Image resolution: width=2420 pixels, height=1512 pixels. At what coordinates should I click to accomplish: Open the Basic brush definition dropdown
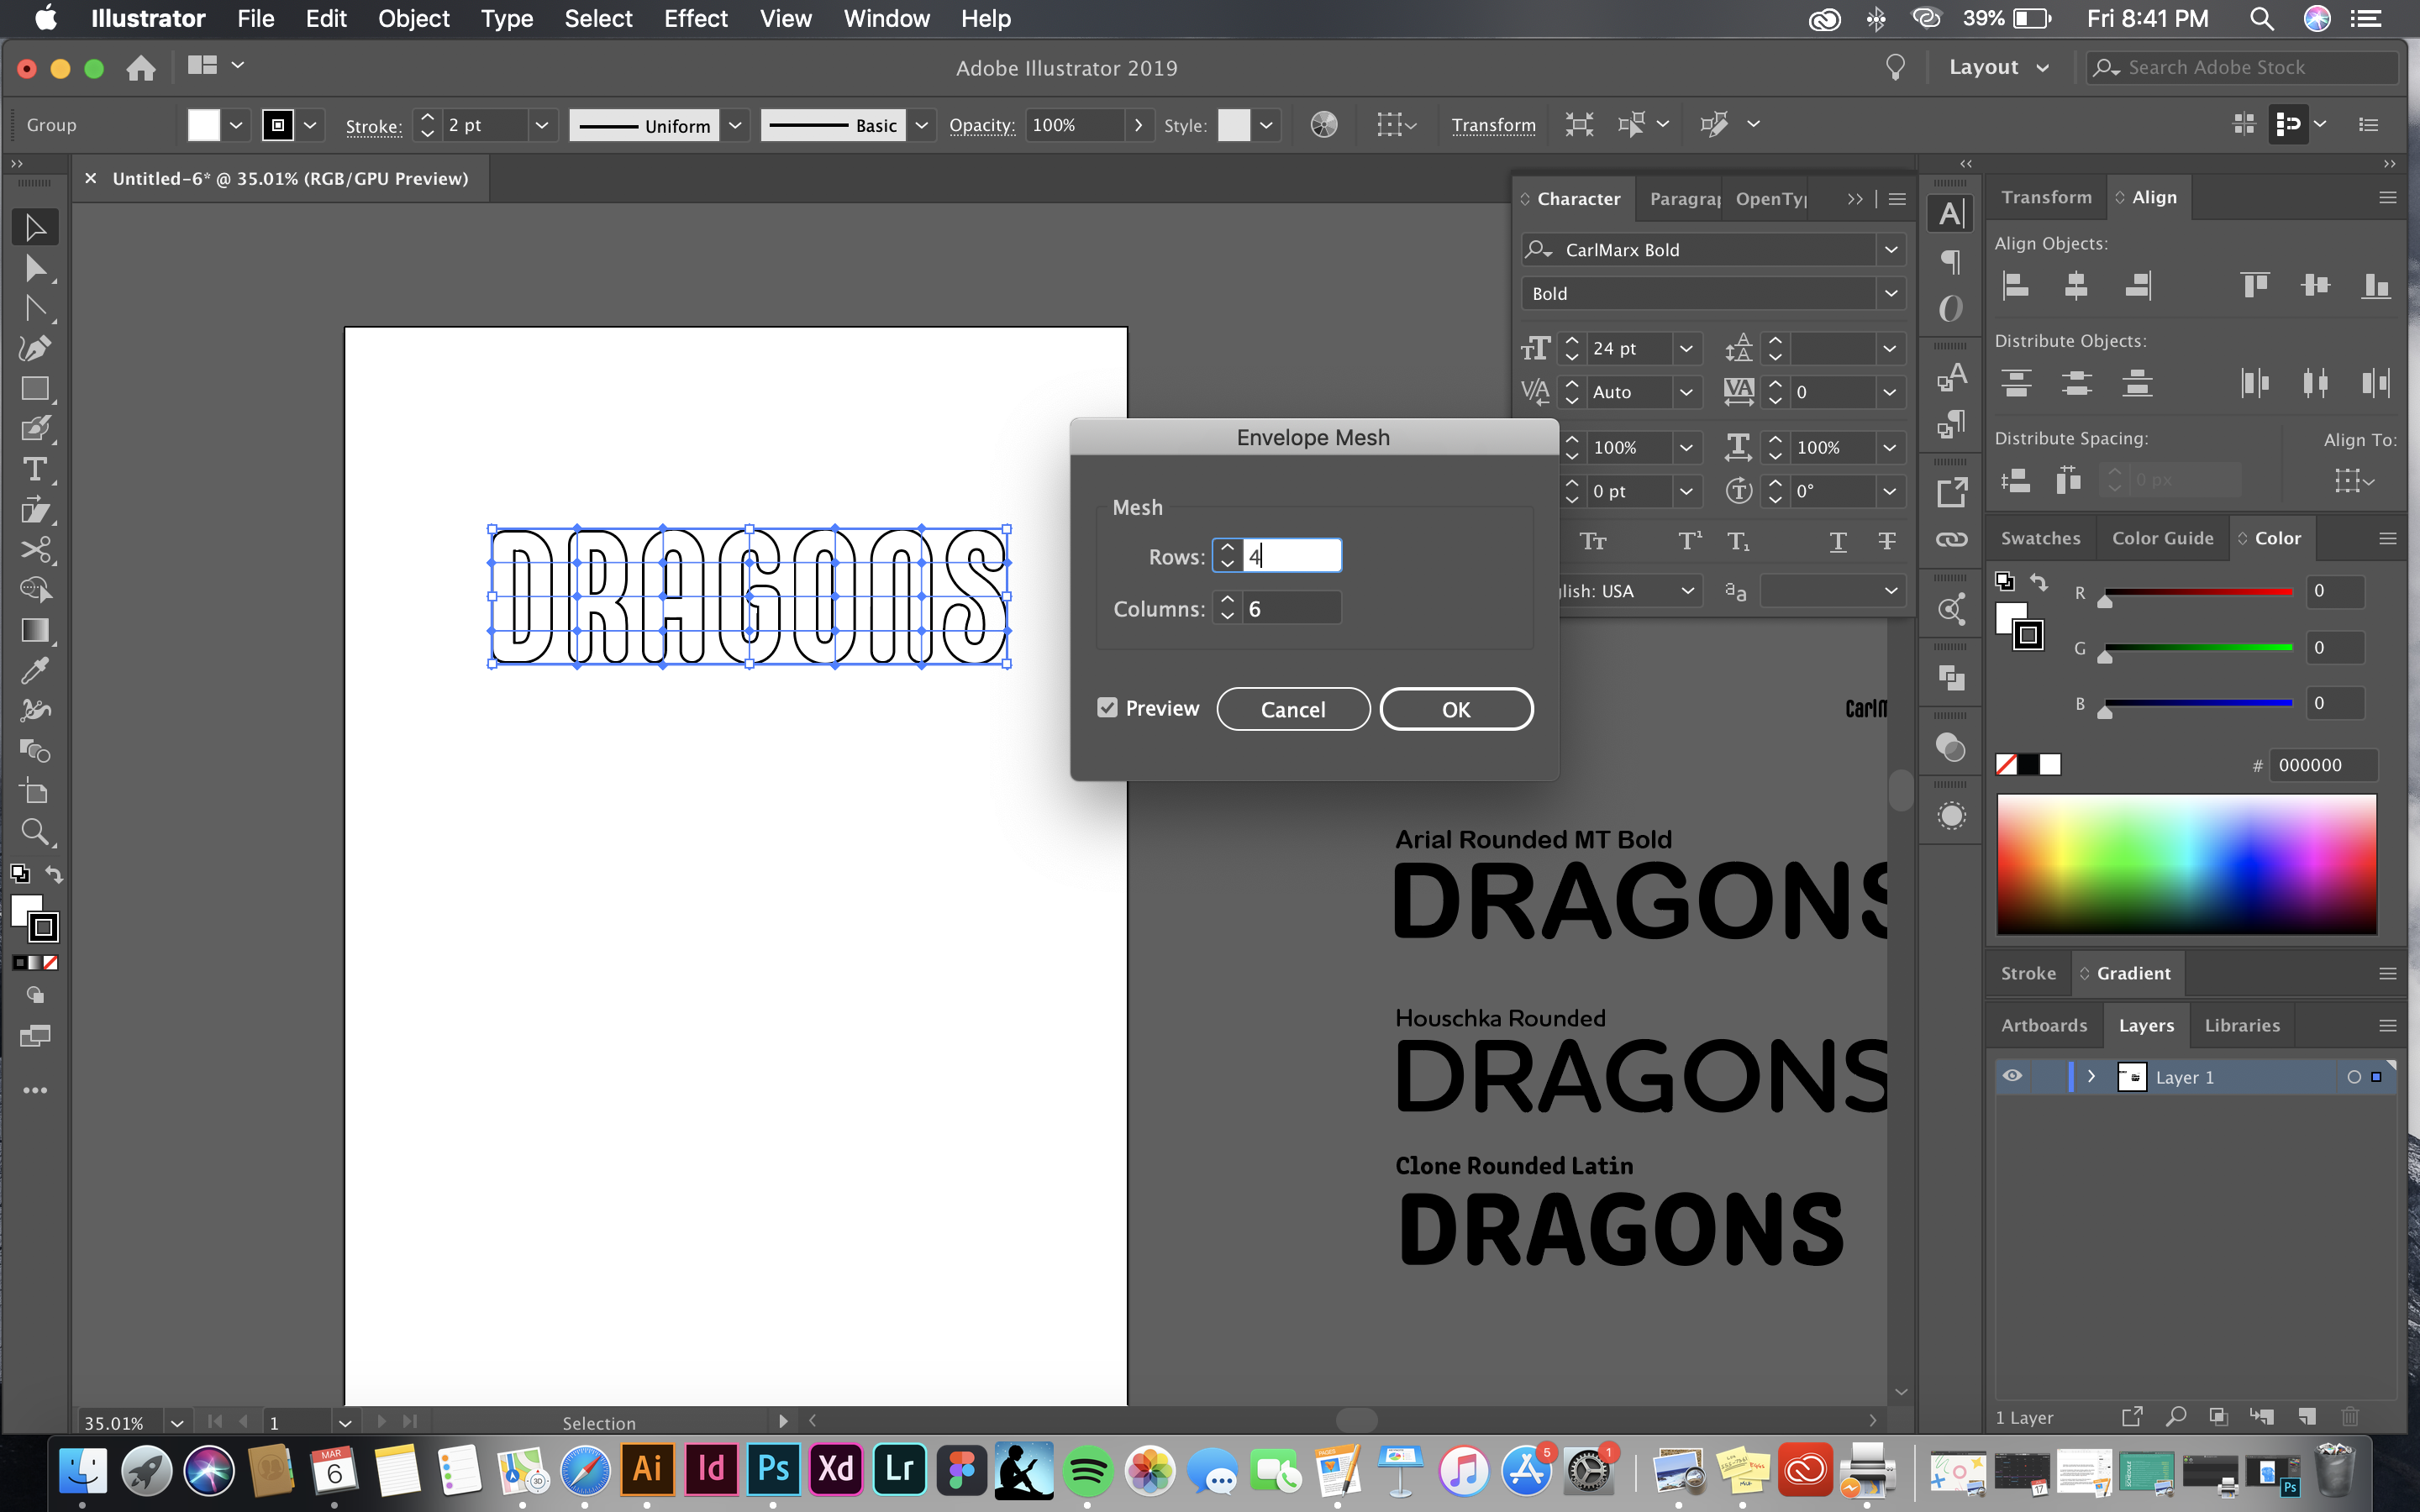pos(922,125)
